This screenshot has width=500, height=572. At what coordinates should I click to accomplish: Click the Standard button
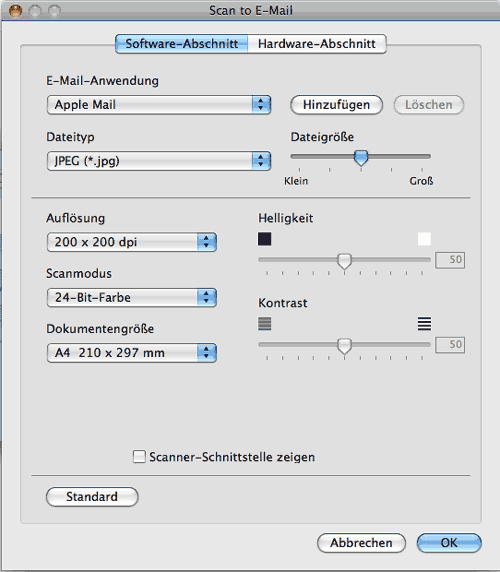point(92,496)
